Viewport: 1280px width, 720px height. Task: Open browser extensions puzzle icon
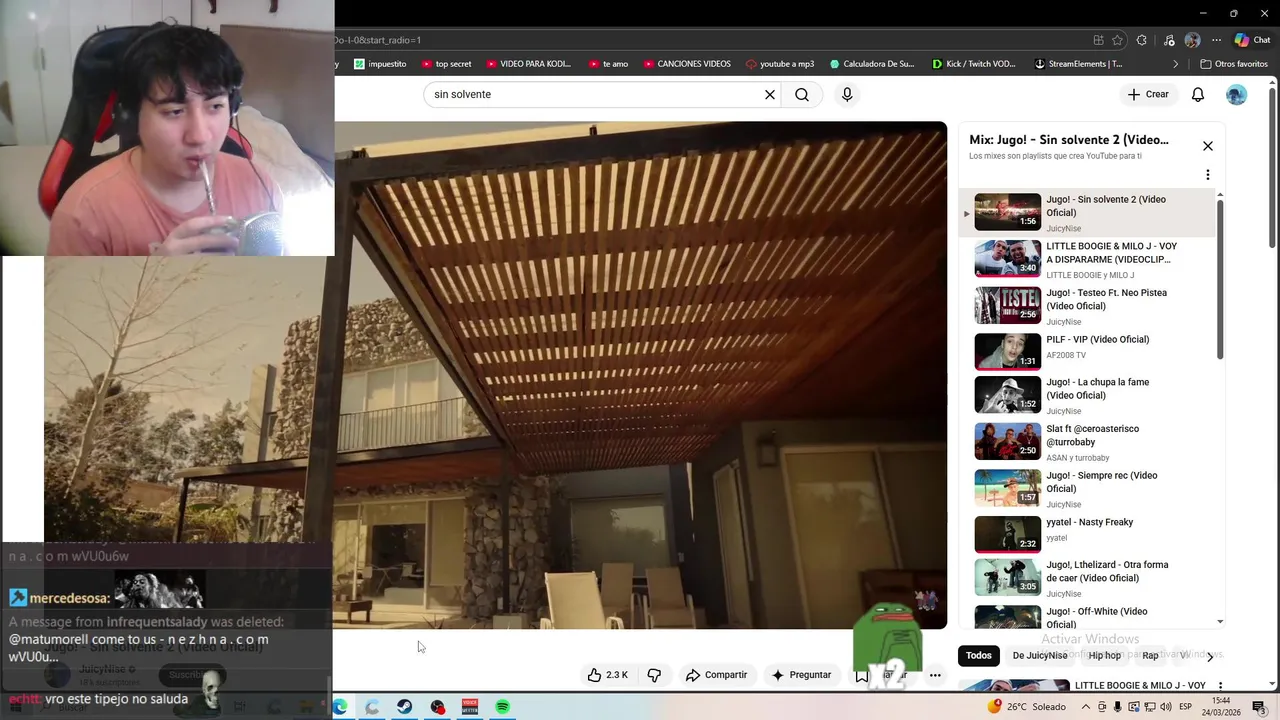pyautogui.click(x=1142, y=40)
